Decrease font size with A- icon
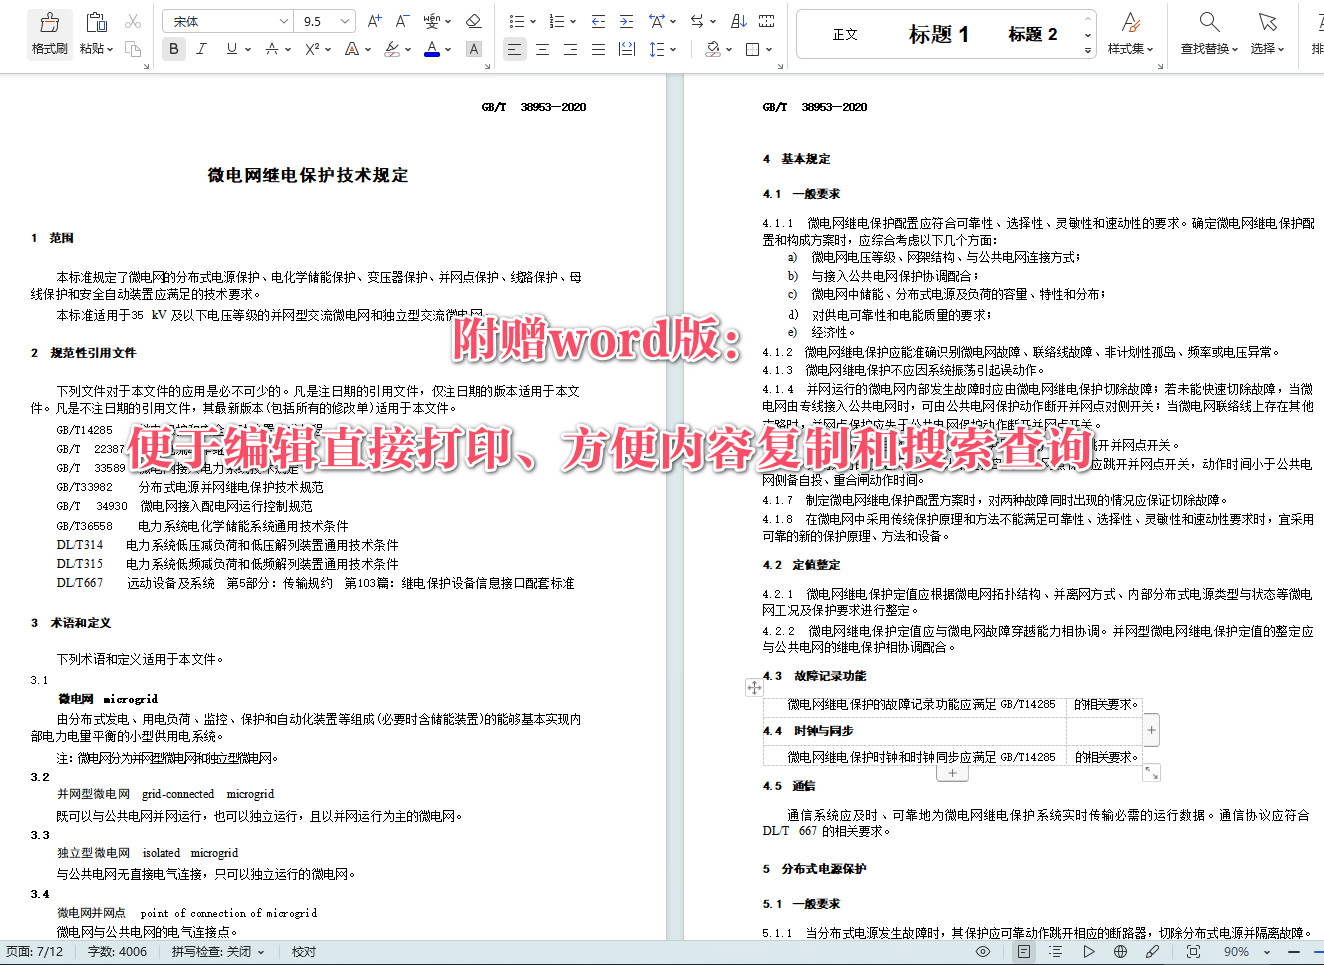This screenshot has height=965, width=1324. point(402,21)
